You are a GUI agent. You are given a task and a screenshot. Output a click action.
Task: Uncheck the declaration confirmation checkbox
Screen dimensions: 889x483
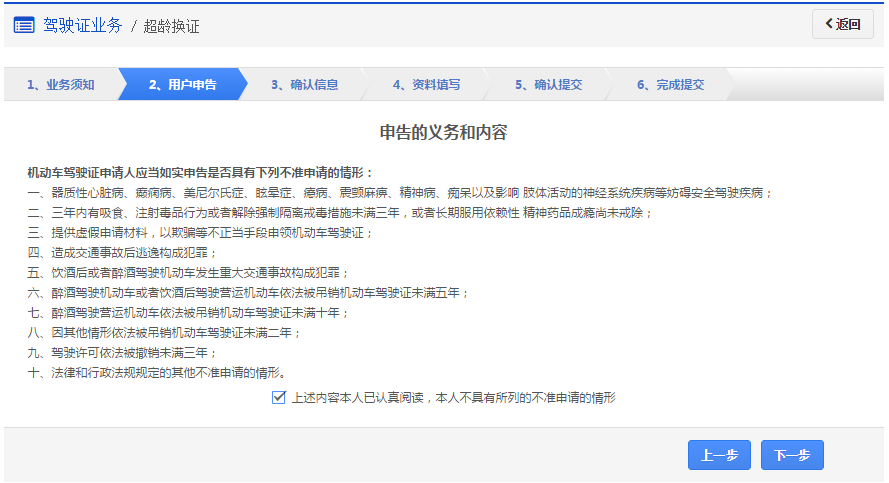click(279, 398)
